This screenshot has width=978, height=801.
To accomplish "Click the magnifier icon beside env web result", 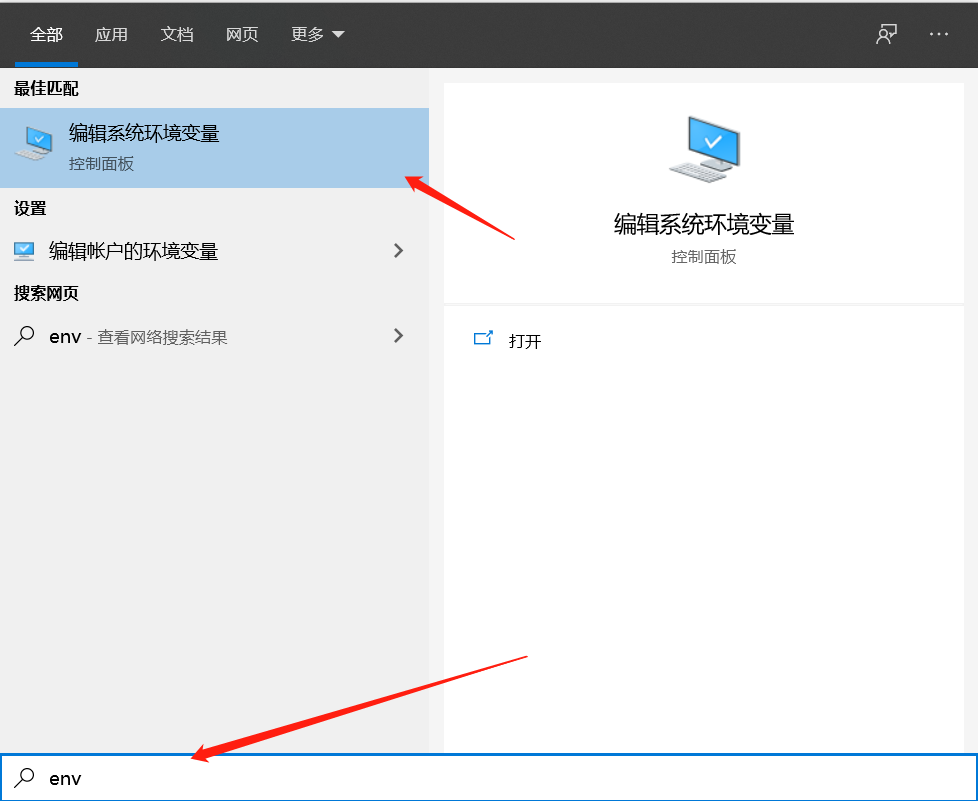I will [24, 336].
